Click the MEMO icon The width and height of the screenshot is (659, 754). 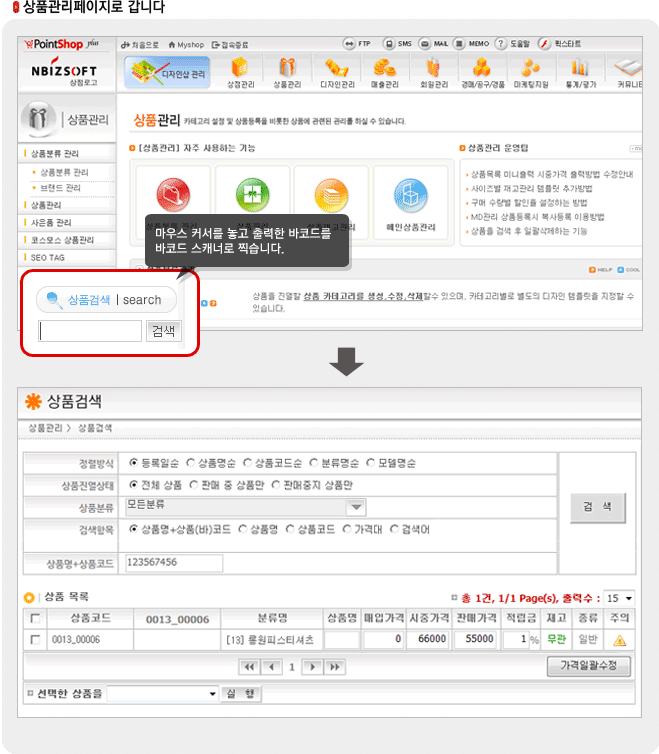point(459,44)
